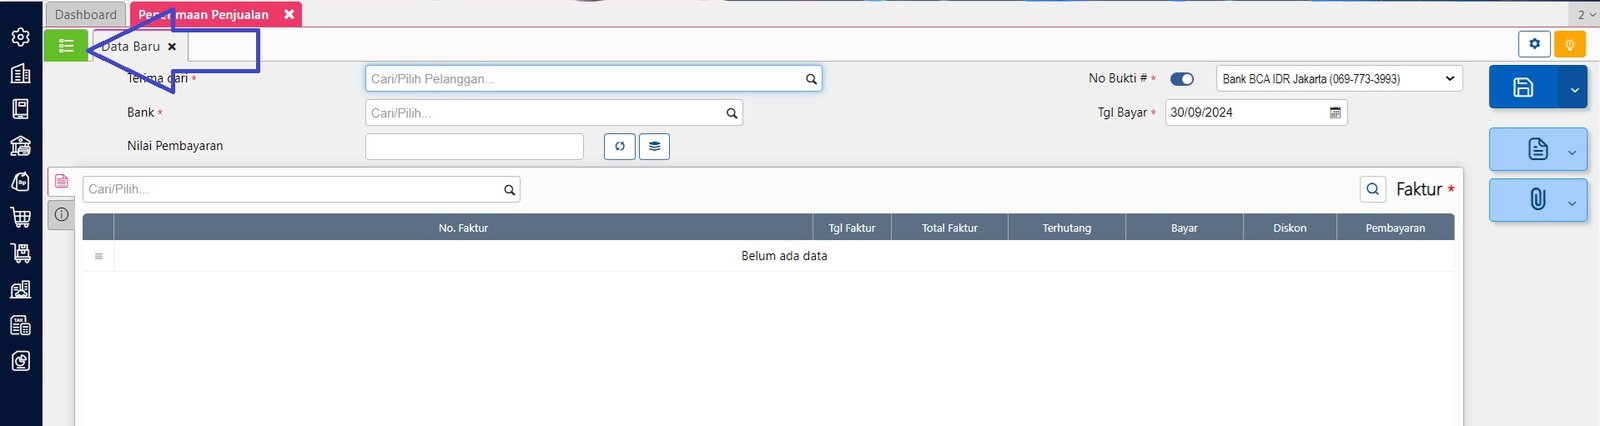Expand the arrow next to the save button
1600x426 pixels.
1573,90
